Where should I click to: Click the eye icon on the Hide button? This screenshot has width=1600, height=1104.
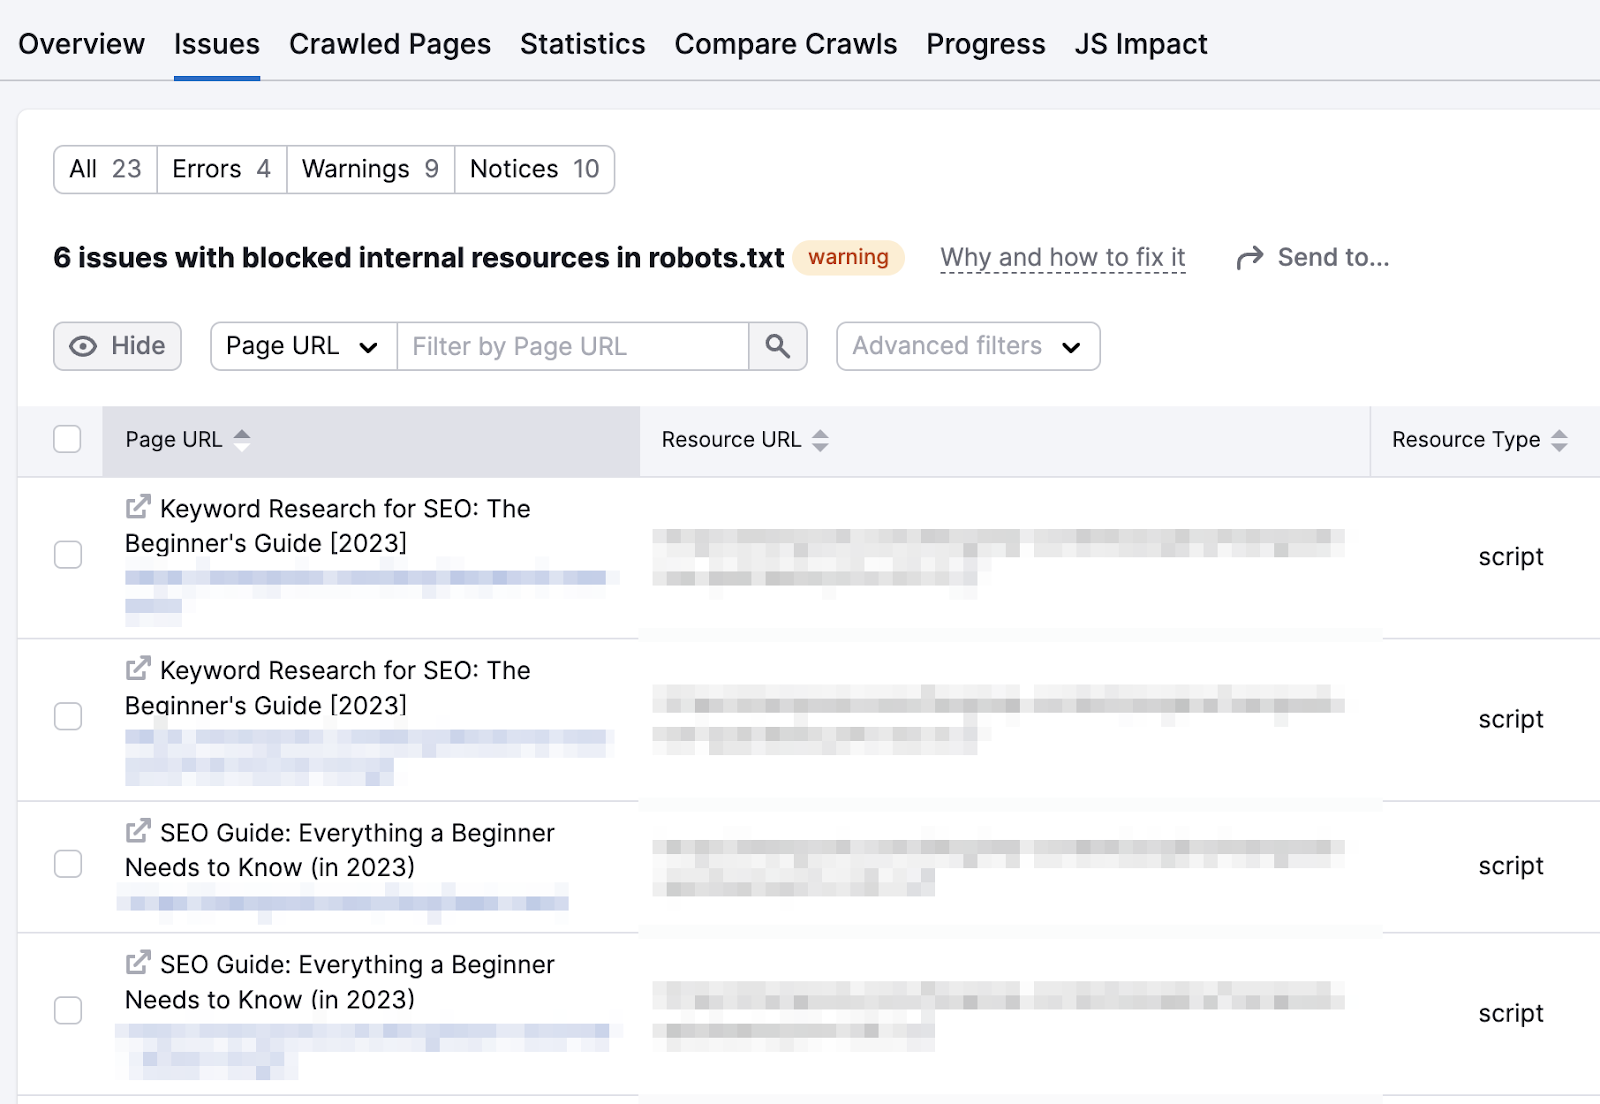(x=83, y=346)
